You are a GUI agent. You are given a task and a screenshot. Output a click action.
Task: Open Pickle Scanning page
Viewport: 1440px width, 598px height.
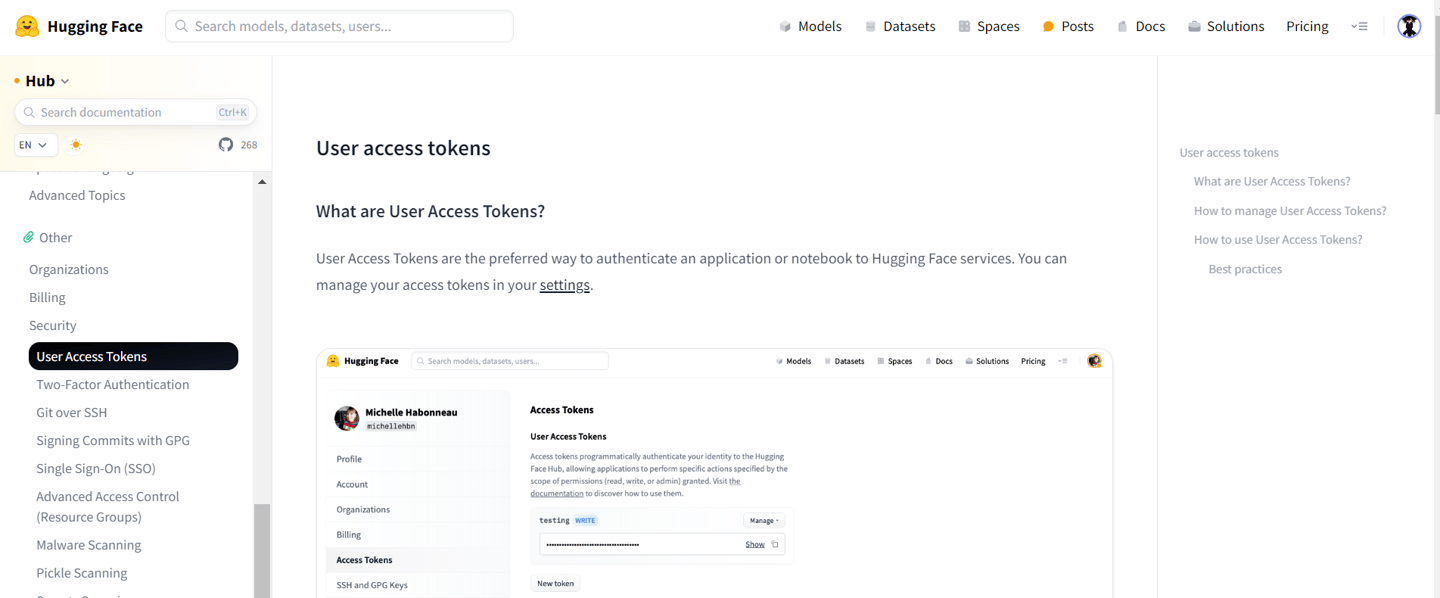click(x=82, y=573)
